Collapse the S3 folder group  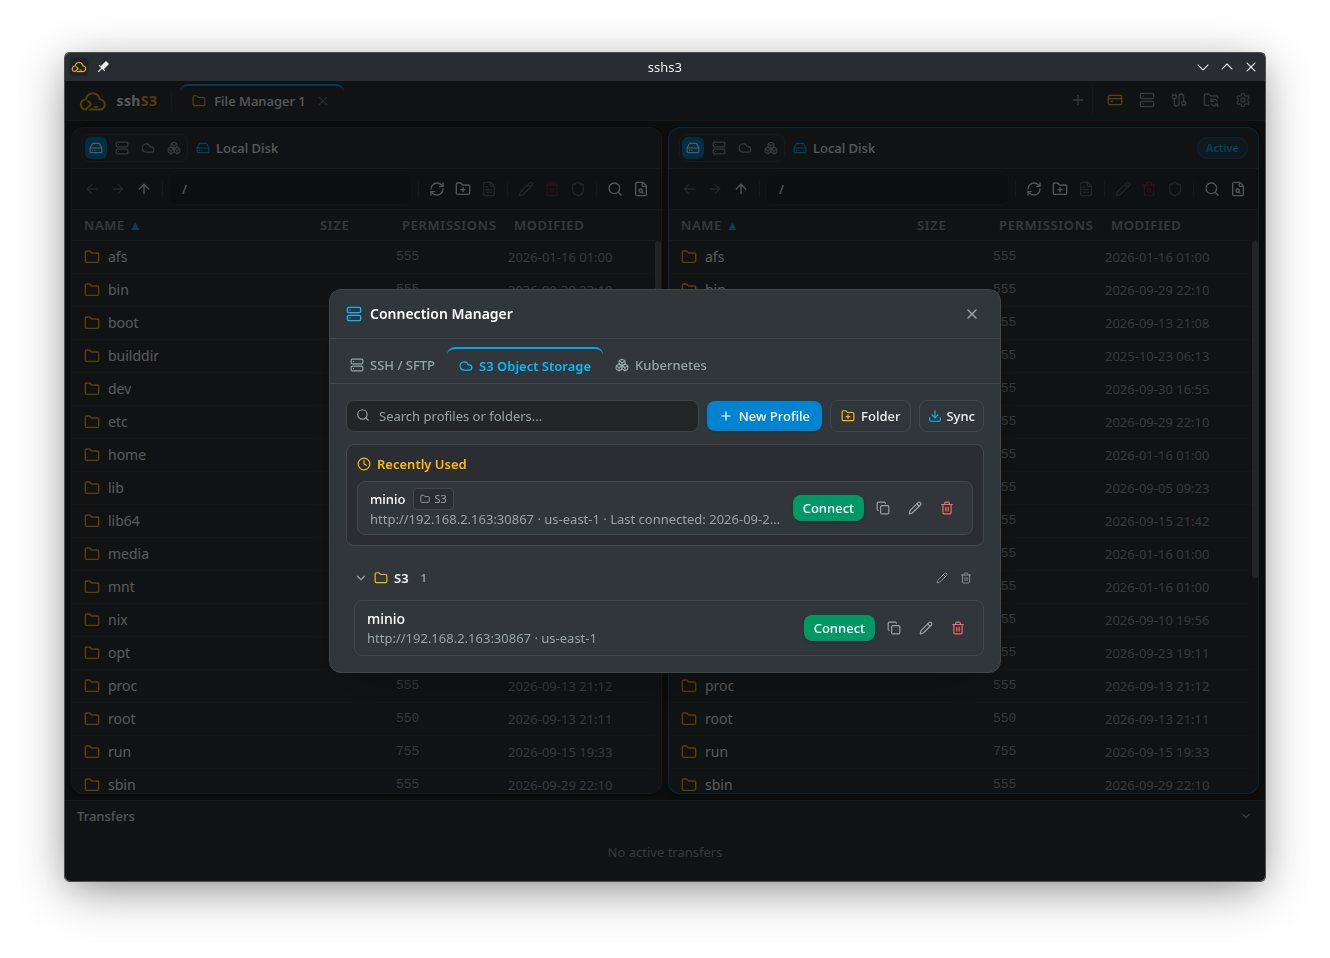[x=361, y=578]
